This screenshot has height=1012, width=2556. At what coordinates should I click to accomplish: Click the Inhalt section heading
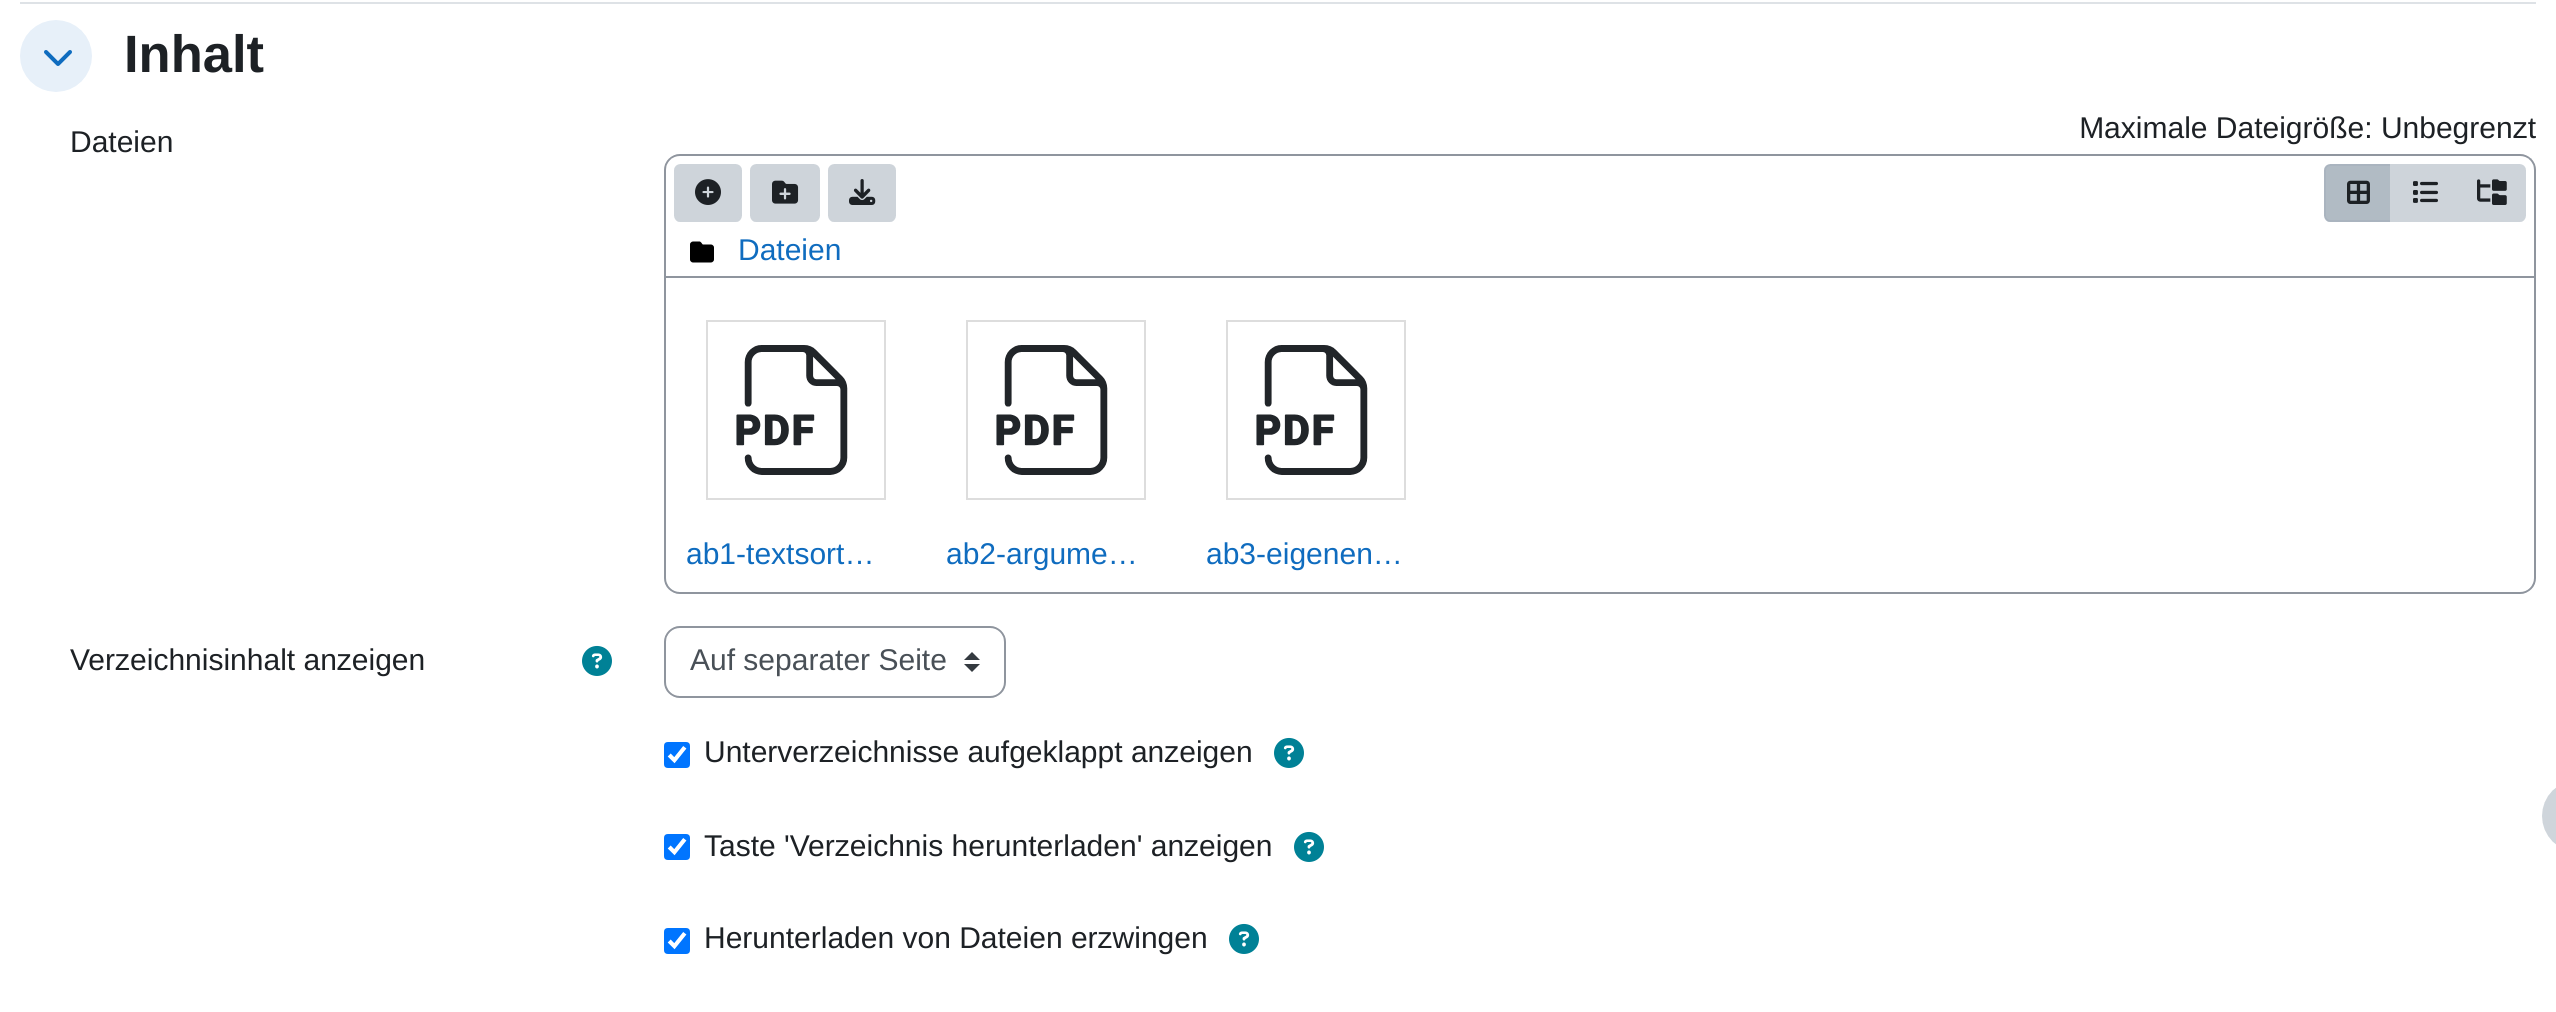click(194, 54)
